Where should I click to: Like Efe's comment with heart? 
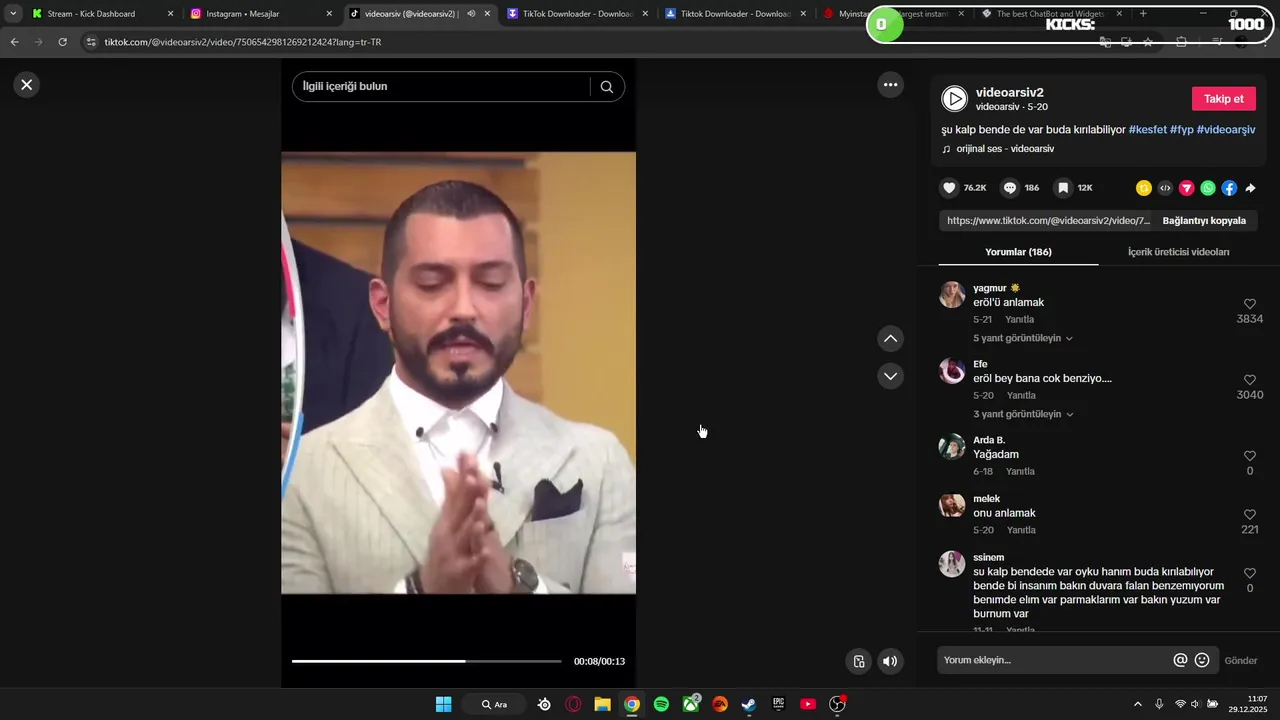point(1250,380)
